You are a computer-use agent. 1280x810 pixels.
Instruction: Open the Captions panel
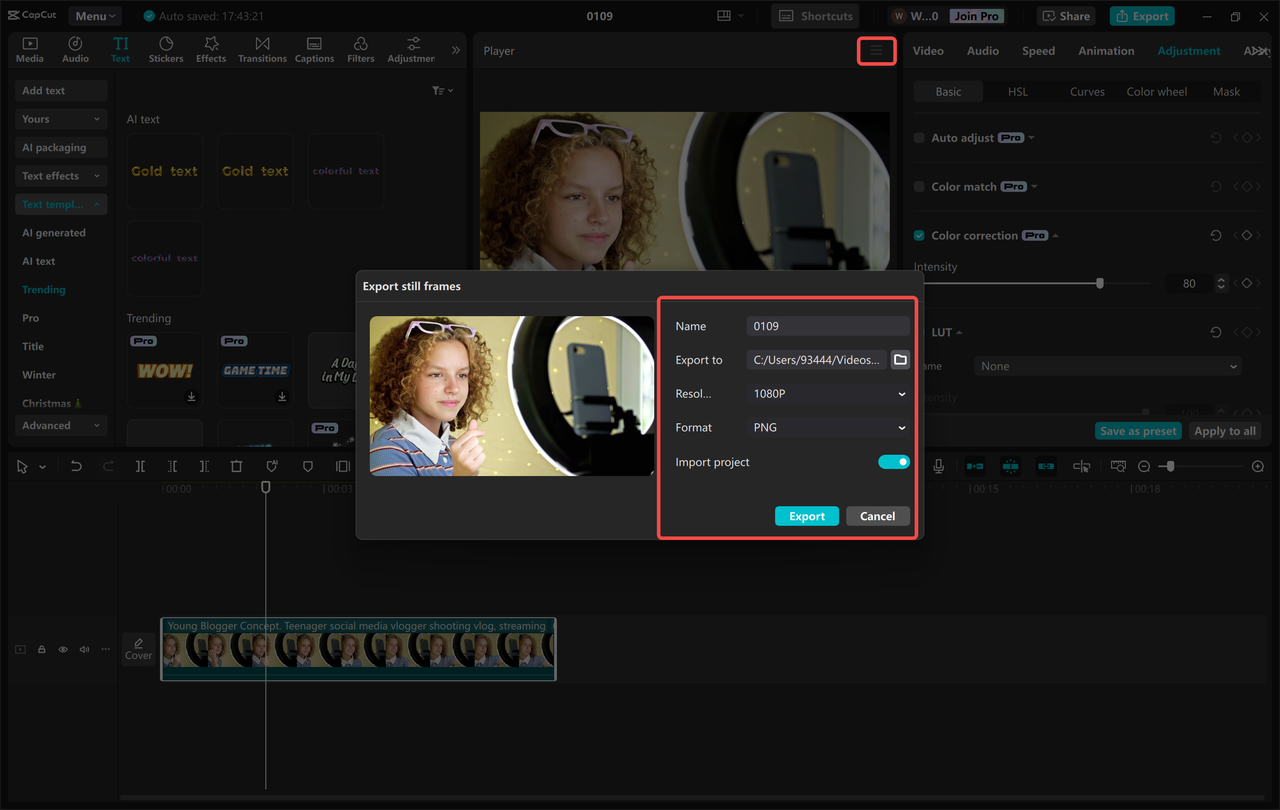click(314, 47)
